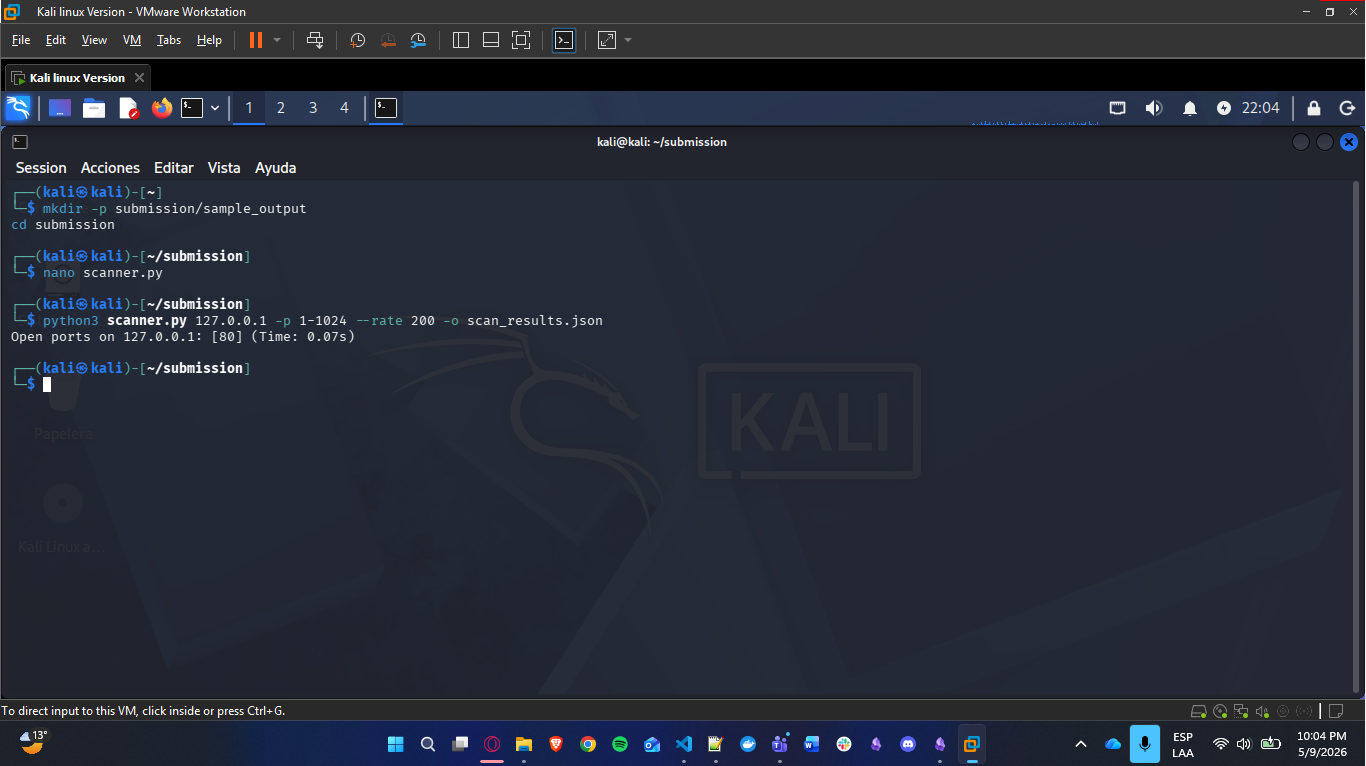Image resolution: width=1366 pixels, height=766 pixels.
Task: Open the Kali applications menu dragon icon
Action: (18, 108)
